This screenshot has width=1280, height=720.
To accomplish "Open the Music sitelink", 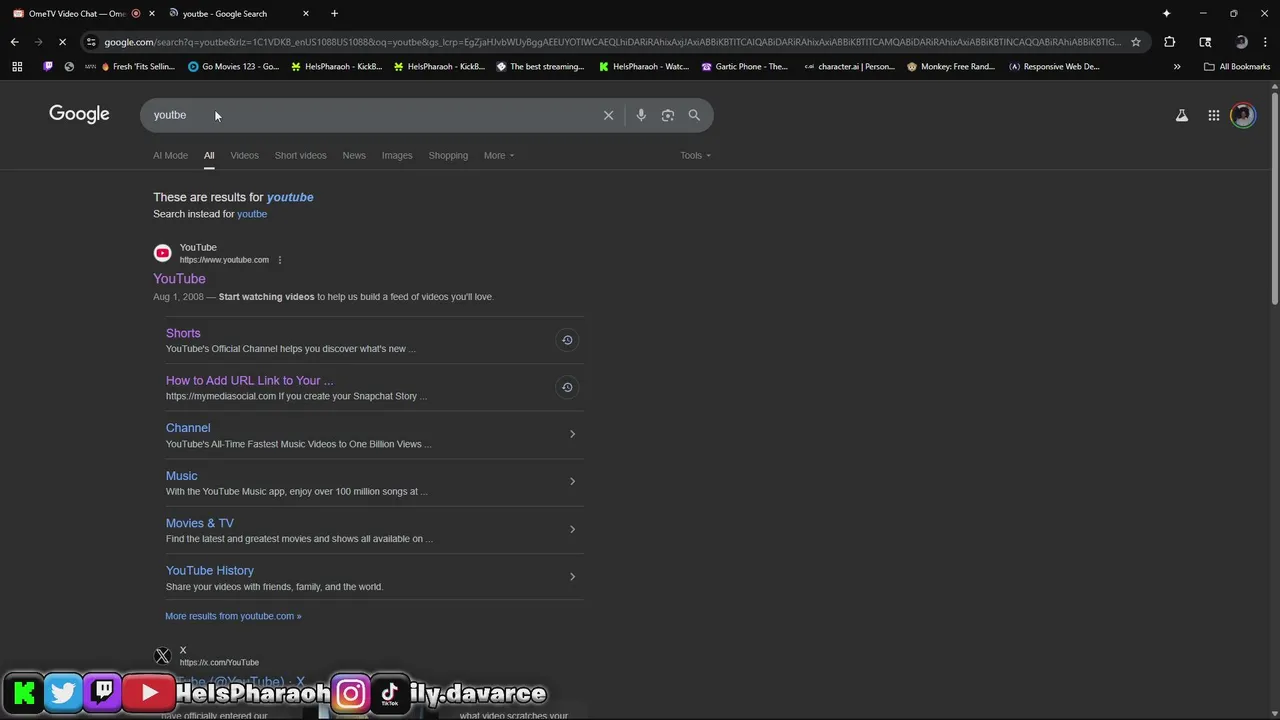I will point(182,476).
